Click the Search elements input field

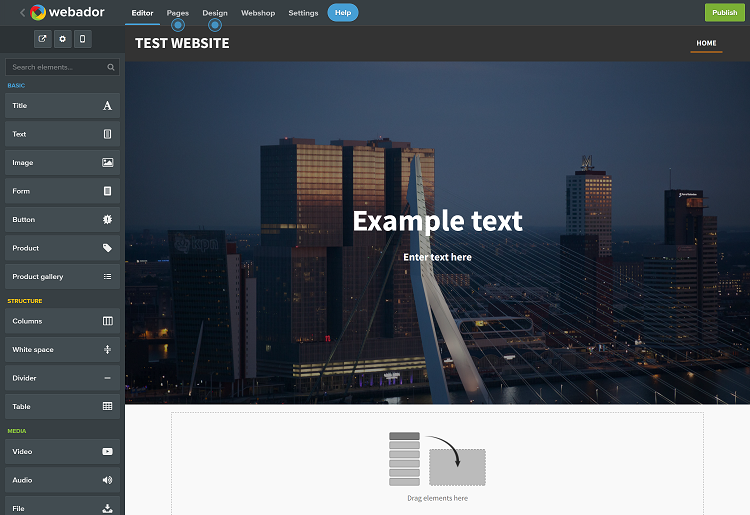click(55, 67)
